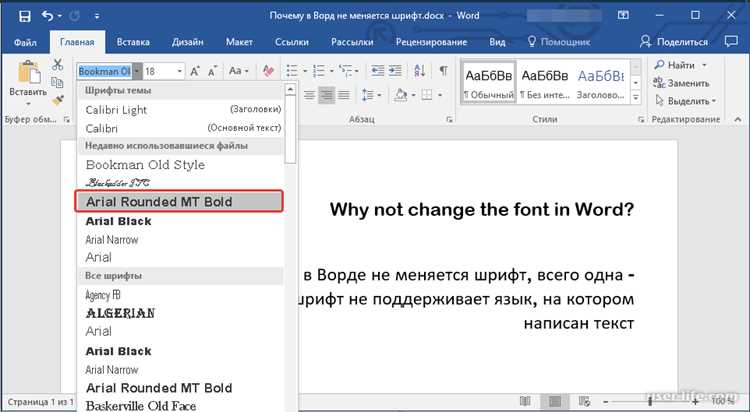The width and height of the screenshot is (750, 412).
Task: Toggle justify alignment button
Action: [343, 95]
